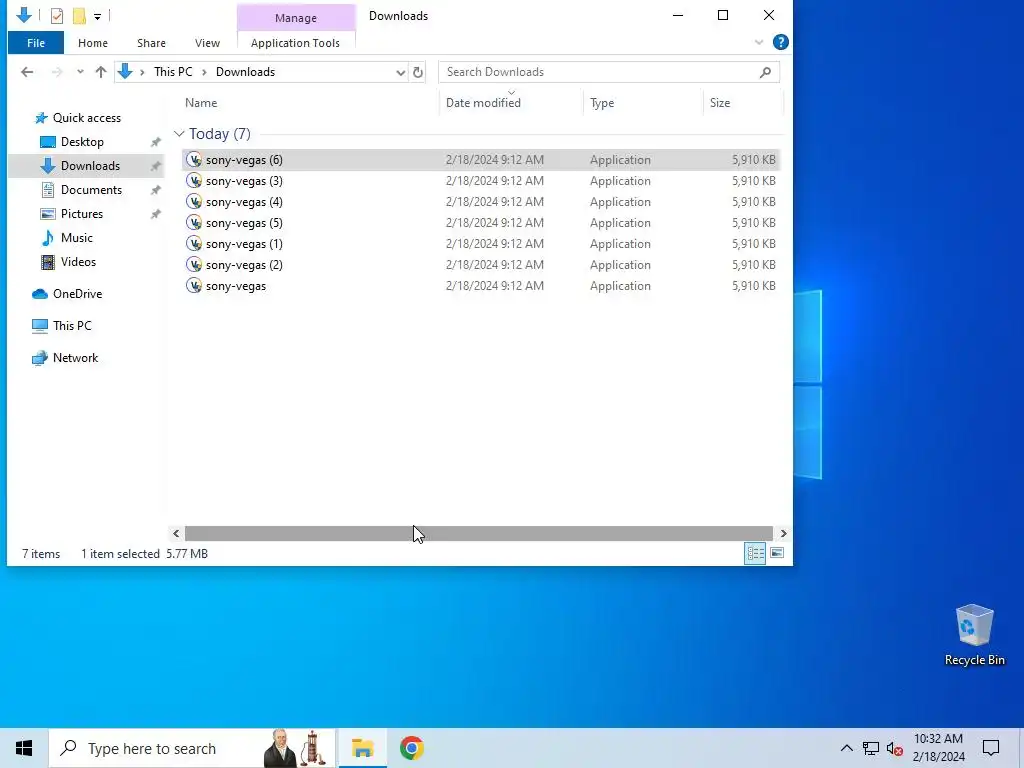Refresh the Downloads folder
Viewport: 1024px width, 768px height.
click(418, 72)
